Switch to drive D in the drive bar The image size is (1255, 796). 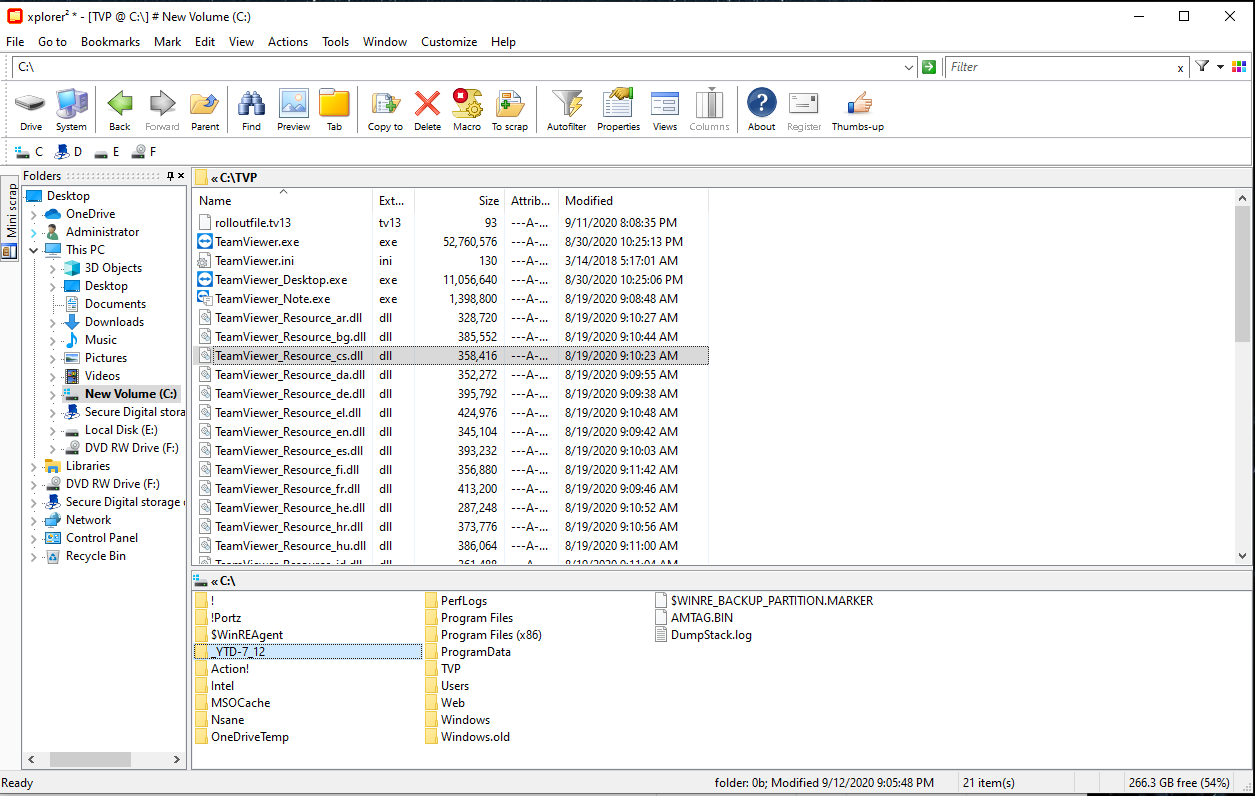point(68,152)
